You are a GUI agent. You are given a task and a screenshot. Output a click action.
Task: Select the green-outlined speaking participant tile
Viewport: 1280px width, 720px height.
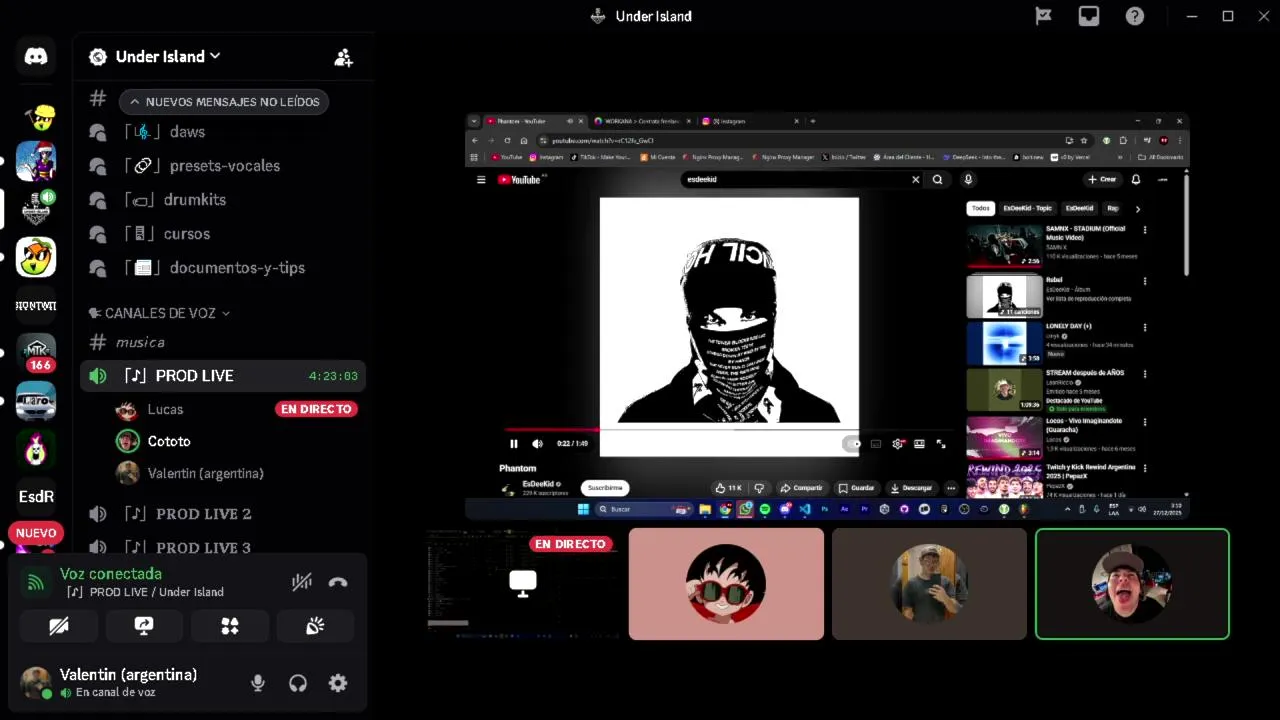[x=1132, y=584]
